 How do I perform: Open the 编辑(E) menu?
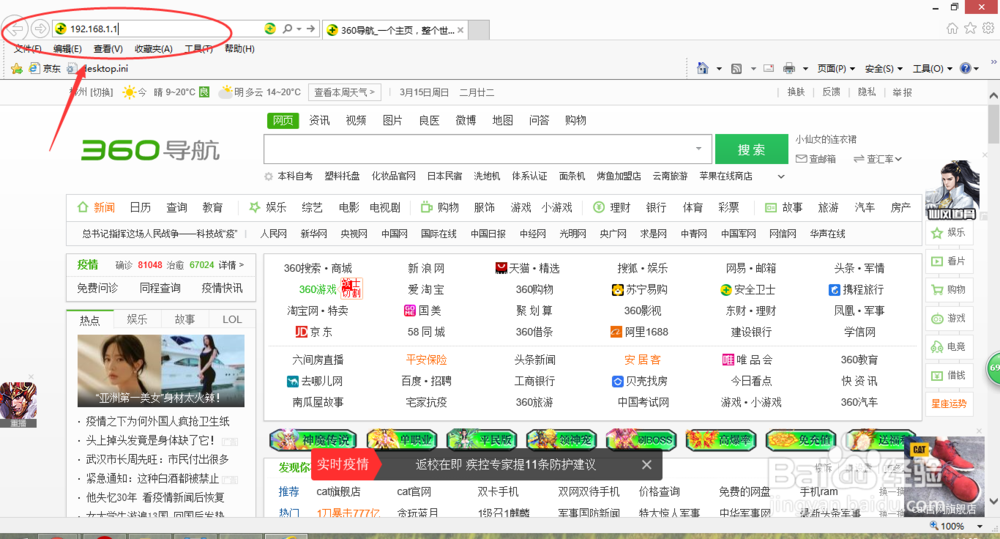point(68,49)
